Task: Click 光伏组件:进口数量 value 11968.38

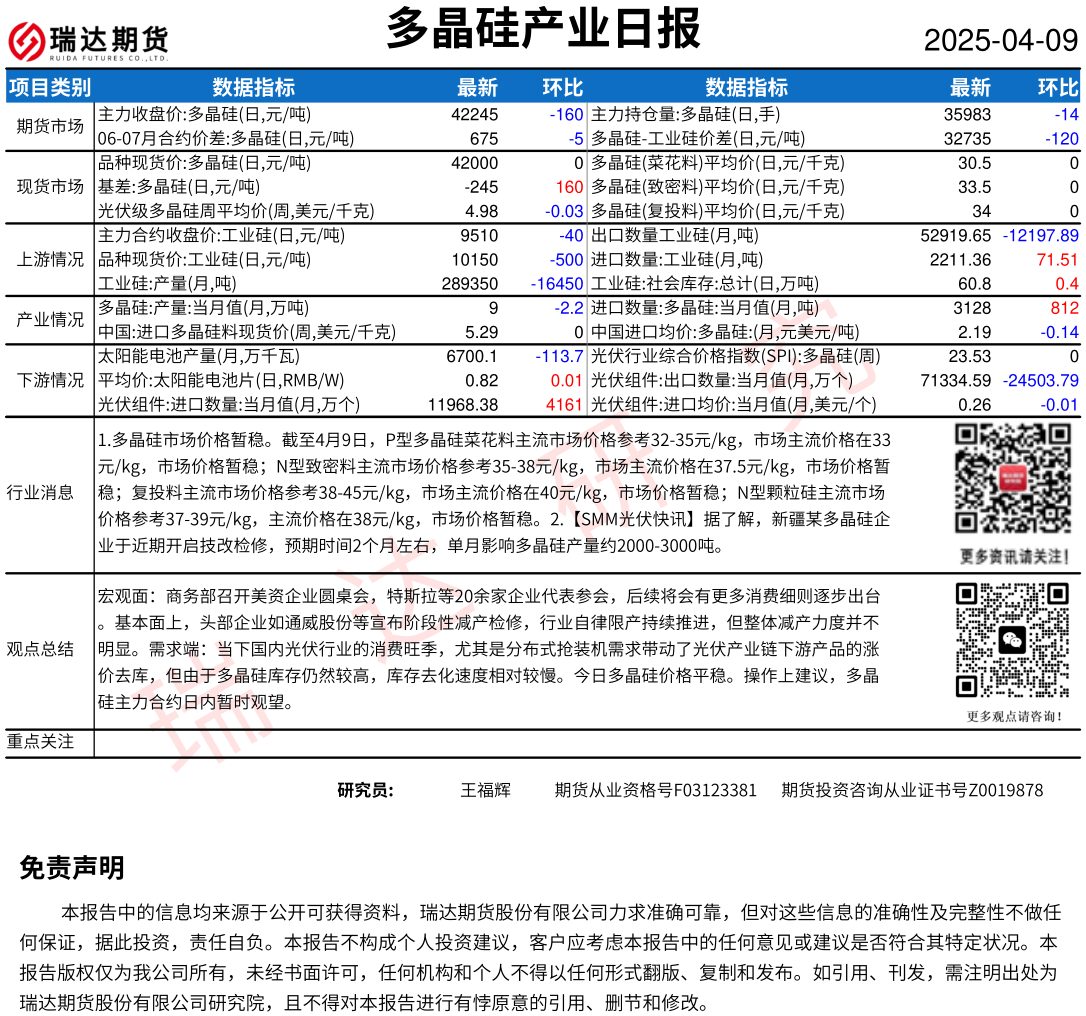Action: tap(463, 405)
